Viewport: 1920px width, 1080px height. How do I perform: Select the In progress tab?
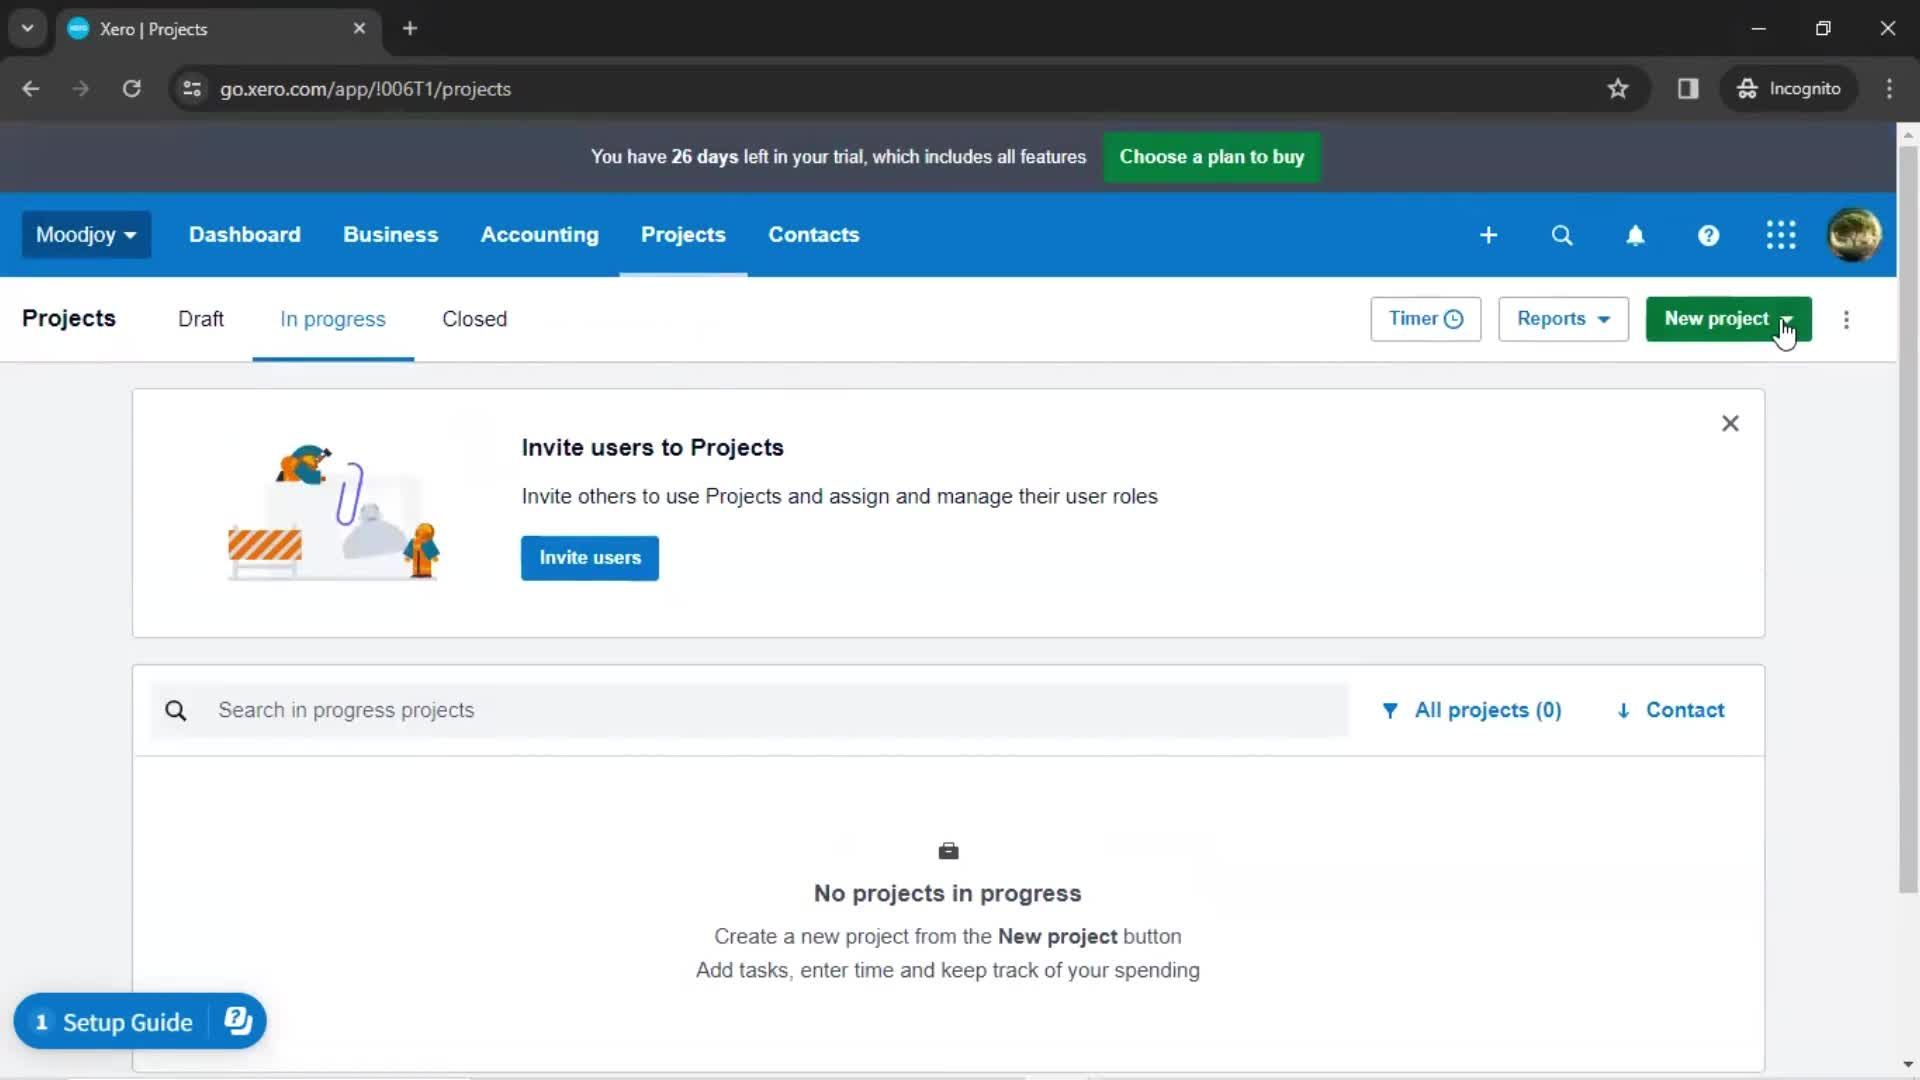(333, 319)
